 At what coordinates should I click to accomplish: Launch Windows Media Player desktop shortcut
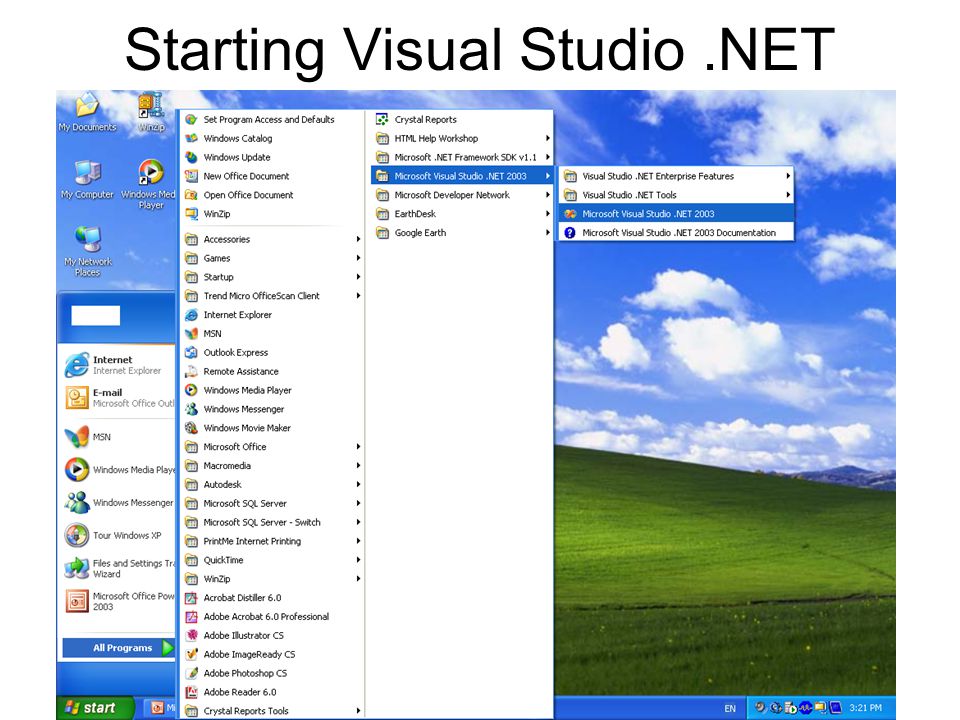point(151,172)
